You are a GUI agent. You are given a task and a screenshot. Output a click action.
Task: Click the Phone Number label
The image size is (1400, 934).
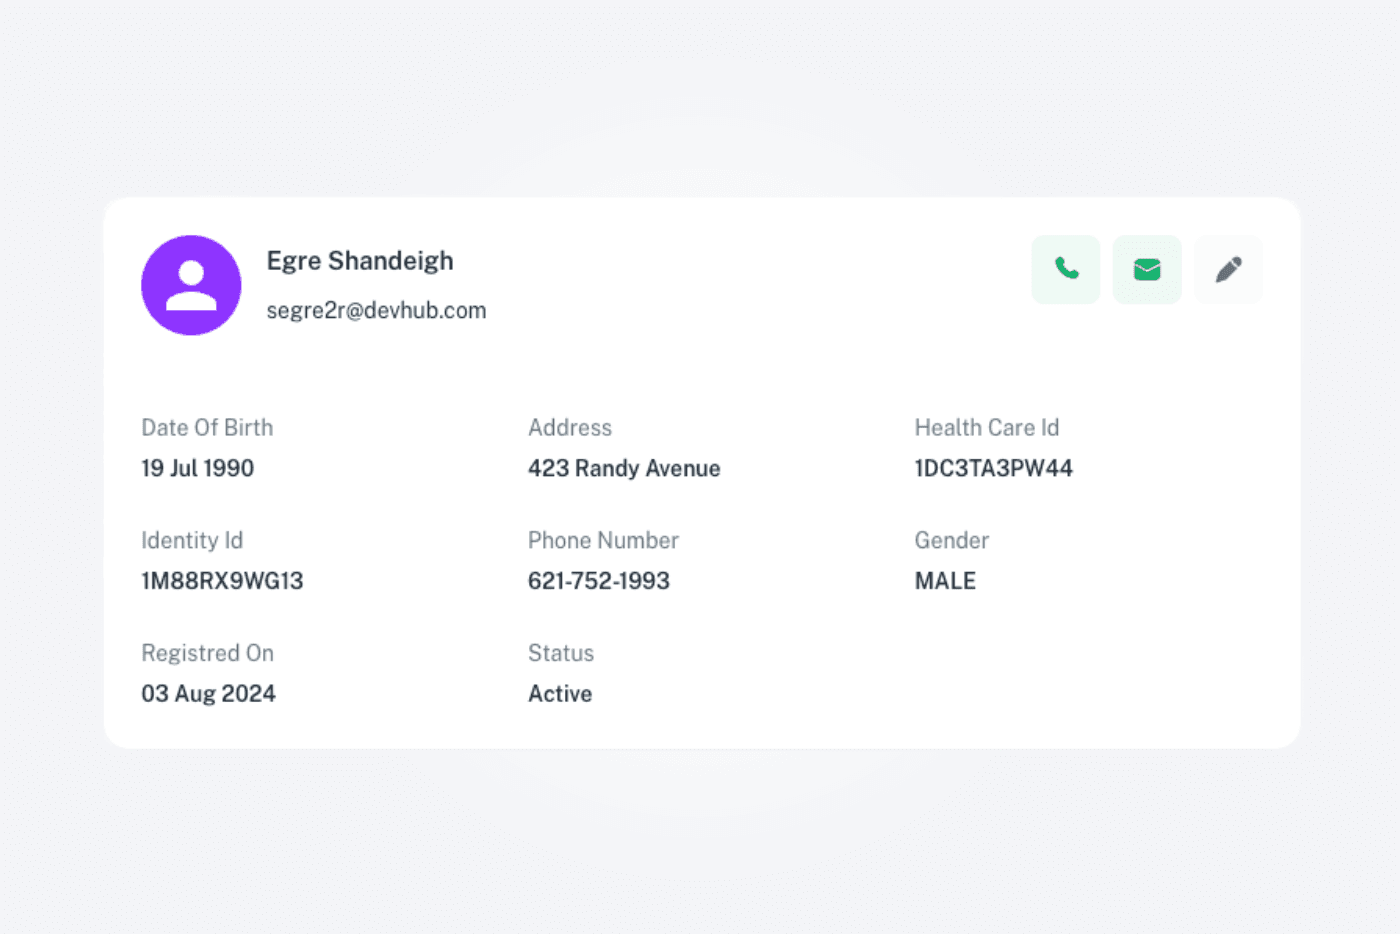(x=603, y=541)
